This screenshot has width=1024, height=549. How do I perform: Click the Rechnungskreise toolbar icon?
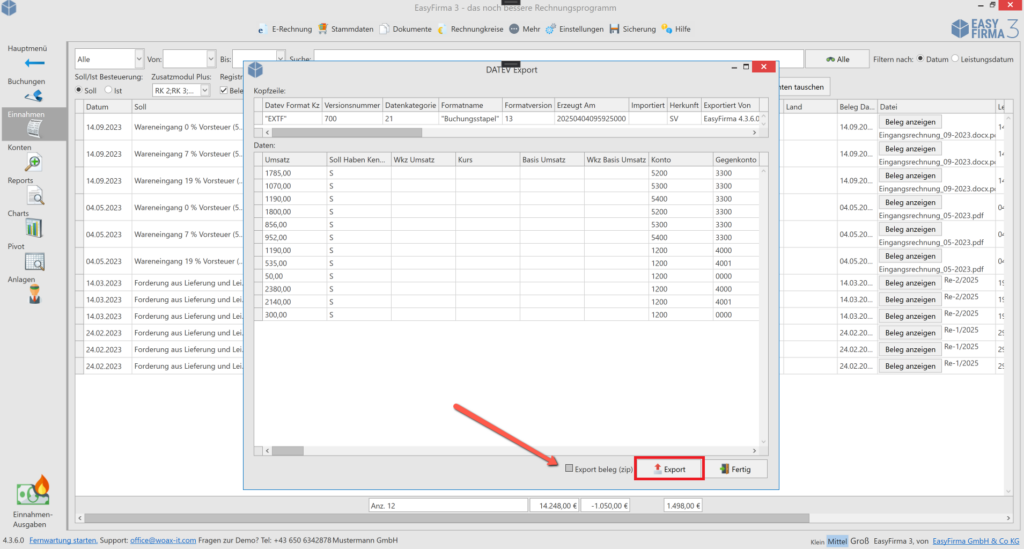coord(441,29)
